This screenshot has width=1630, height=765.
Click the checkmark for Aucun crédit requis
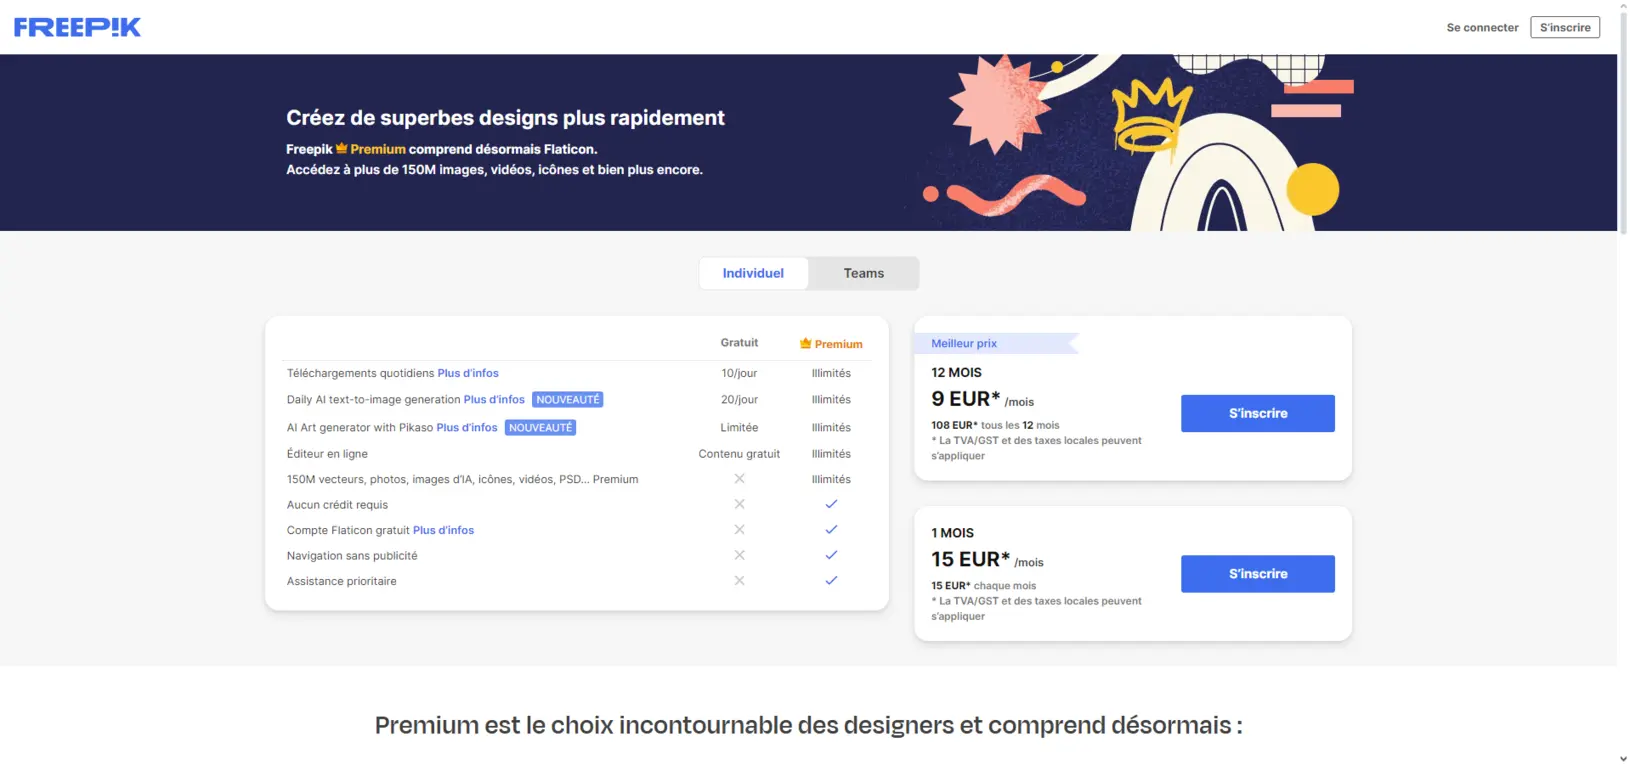(831, 504)
